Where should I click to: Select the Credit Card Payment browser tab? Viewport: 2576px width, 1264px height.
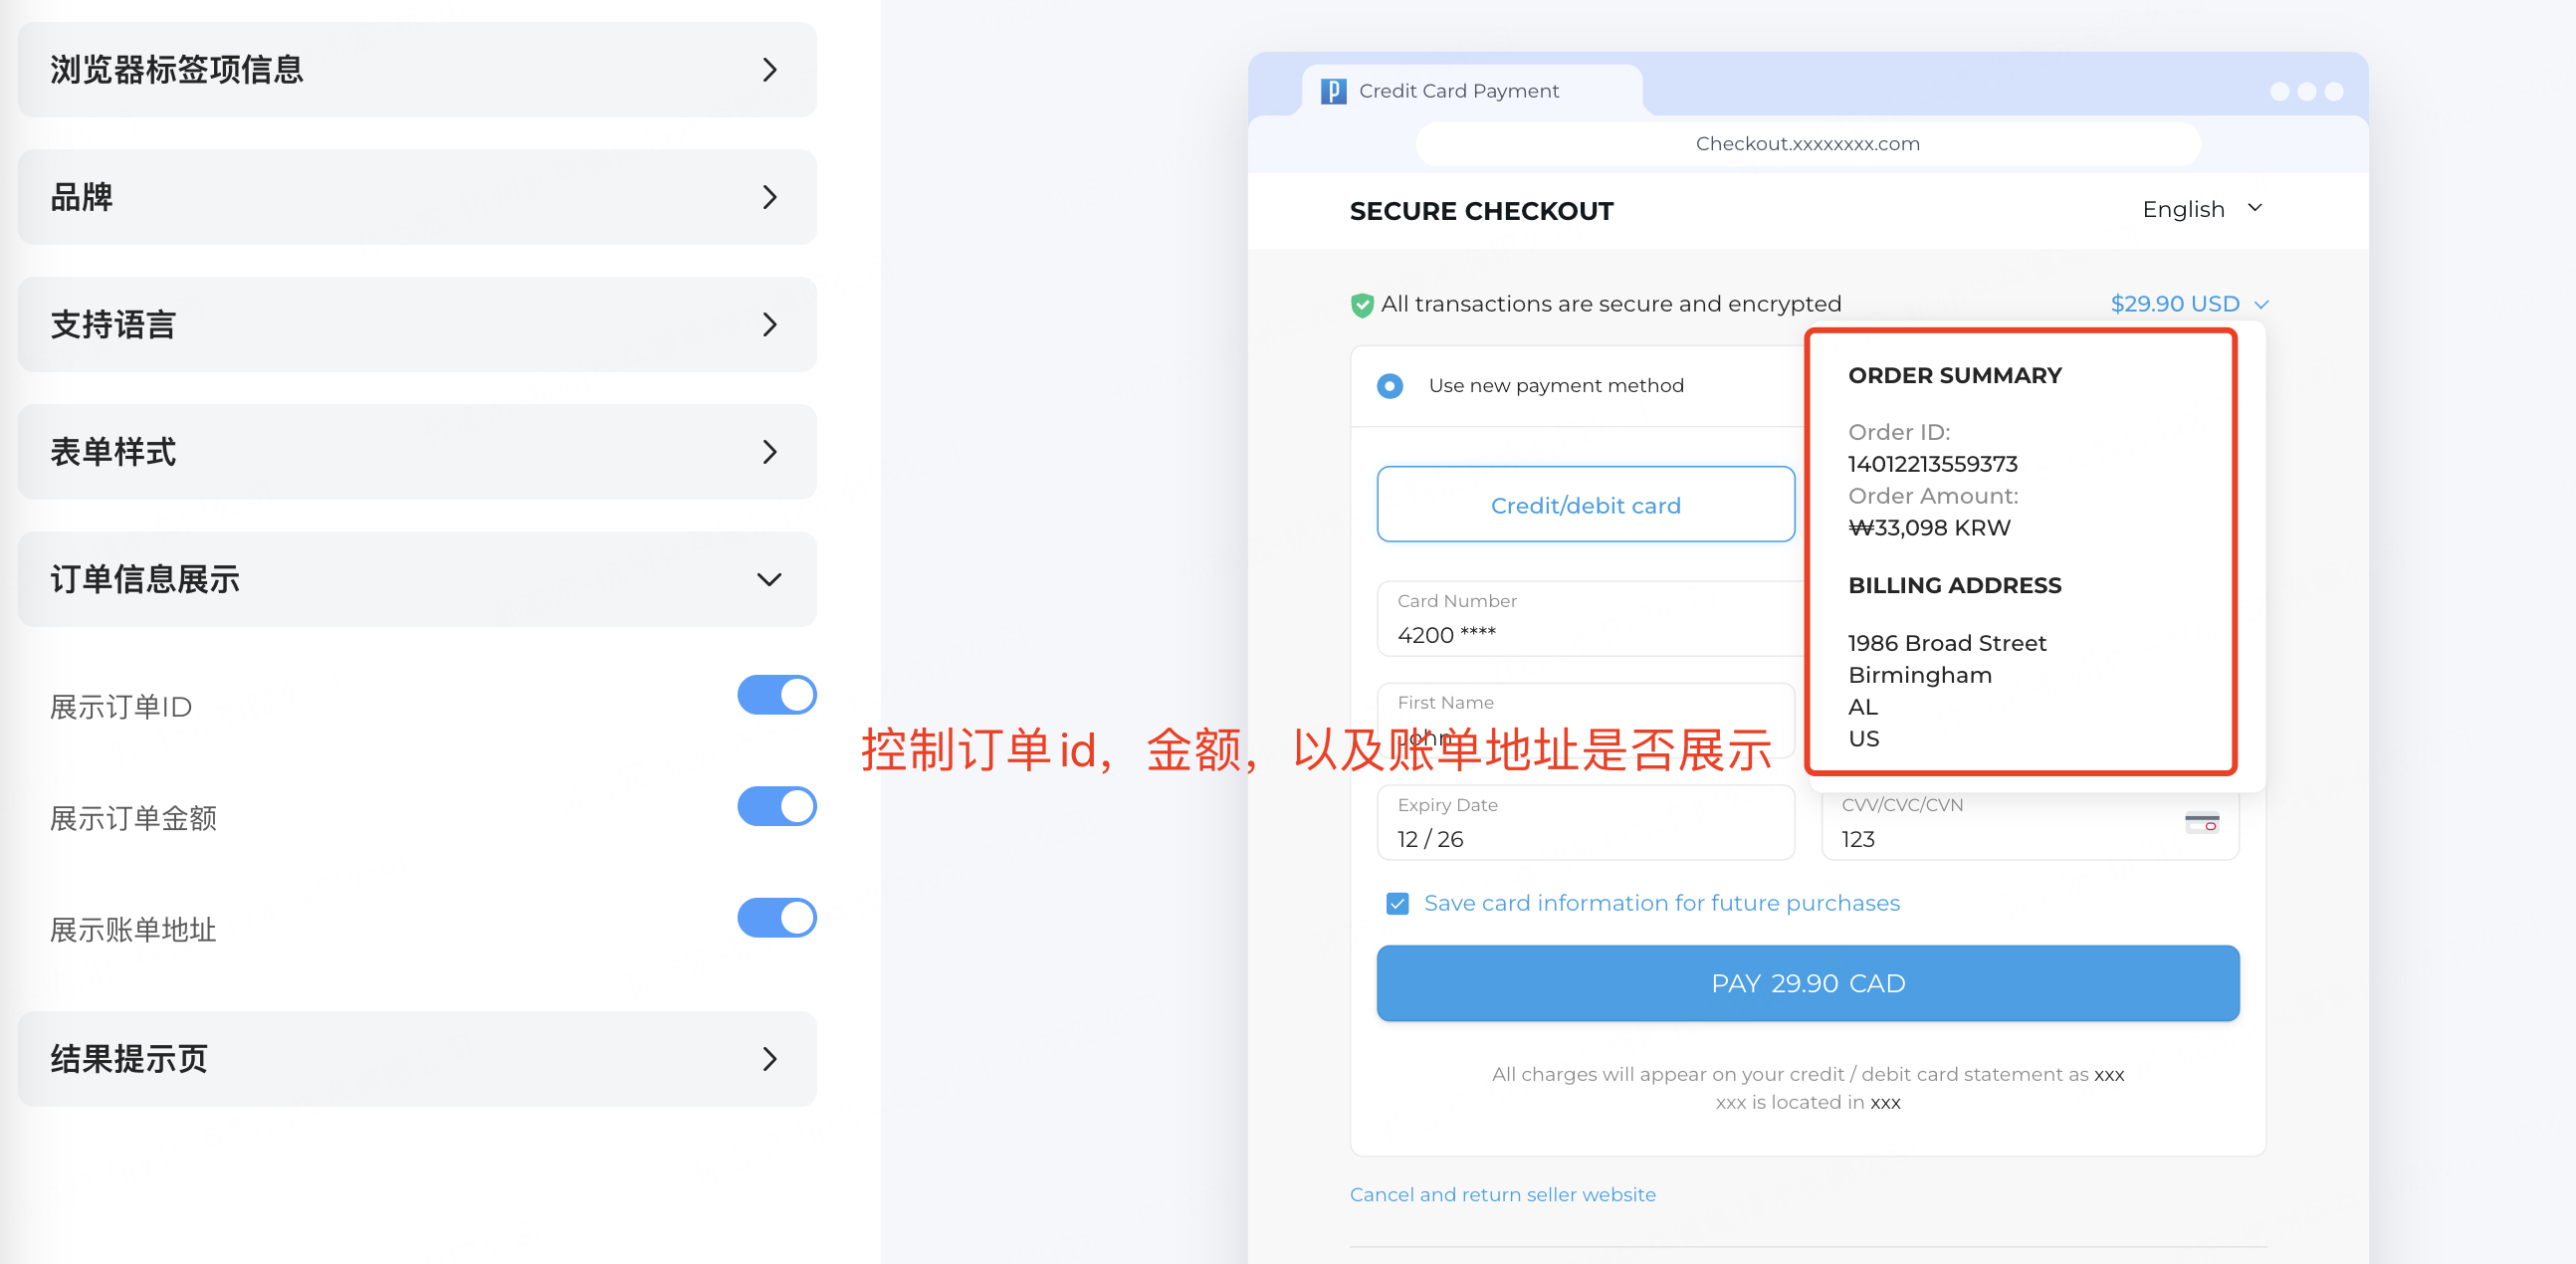click(1458, 91)
